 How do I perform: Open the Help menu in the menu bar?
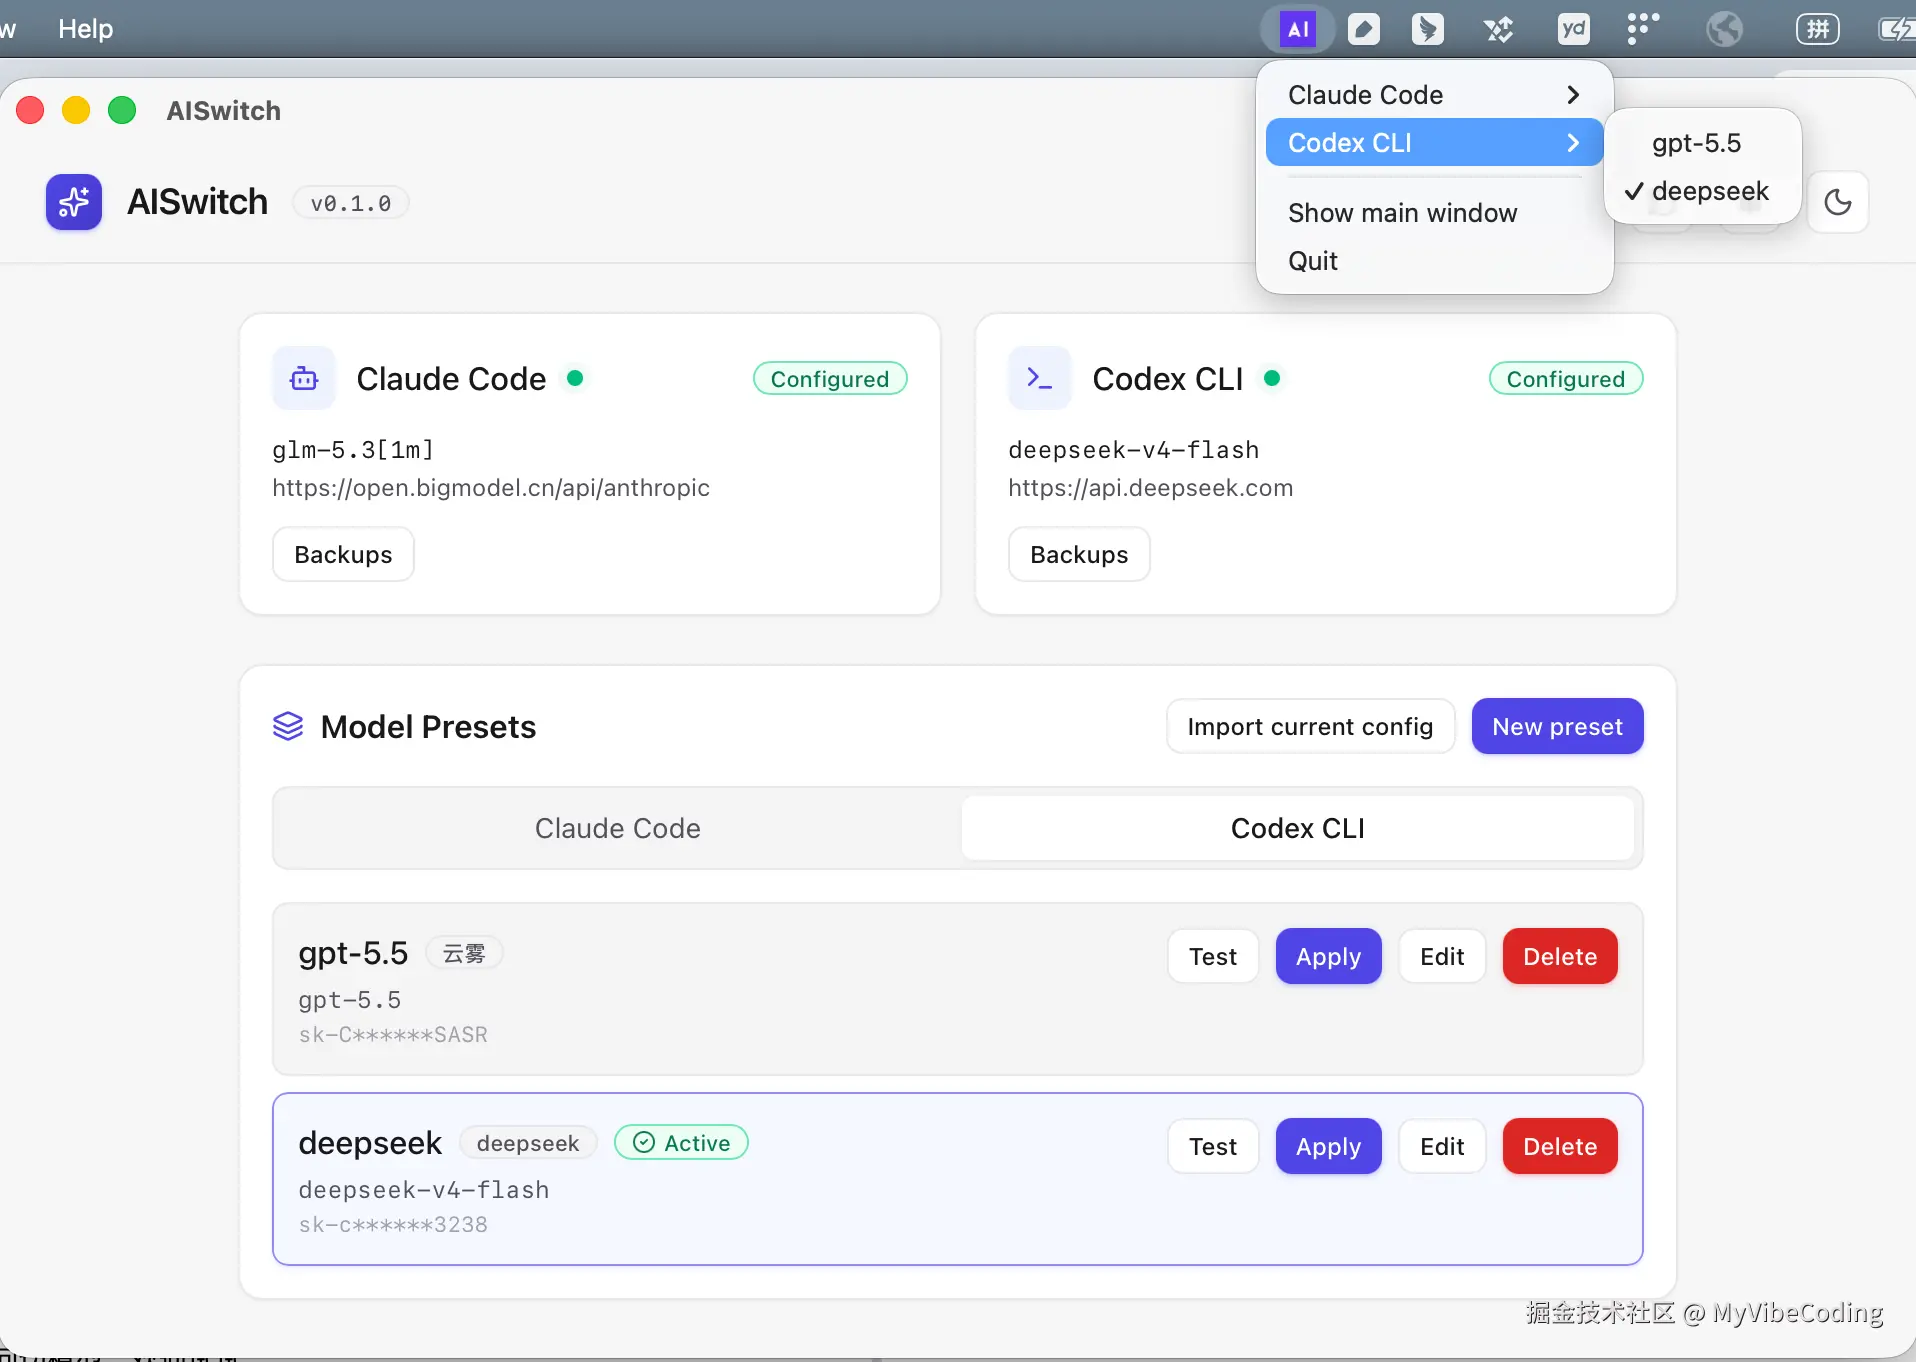coord(85,29)
